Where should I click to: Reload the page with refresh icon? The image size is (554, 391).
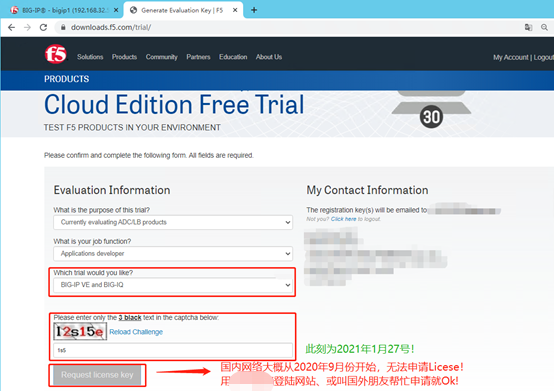[43, 27]
